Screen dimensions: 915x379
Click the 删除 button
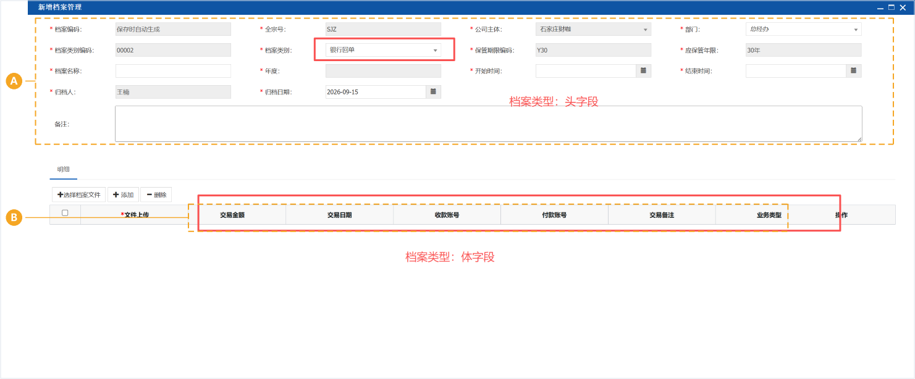(156, 195)
